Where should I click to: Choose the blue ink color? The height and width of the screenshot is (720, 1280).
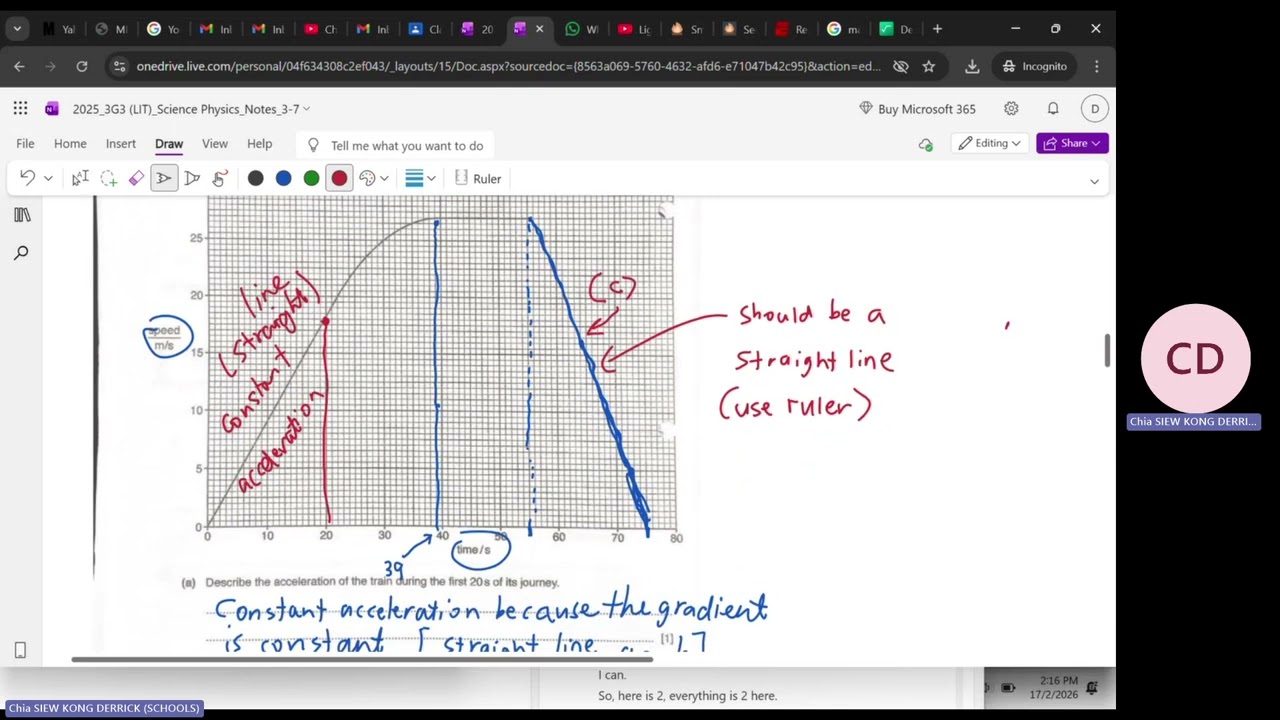click(284, 178)
